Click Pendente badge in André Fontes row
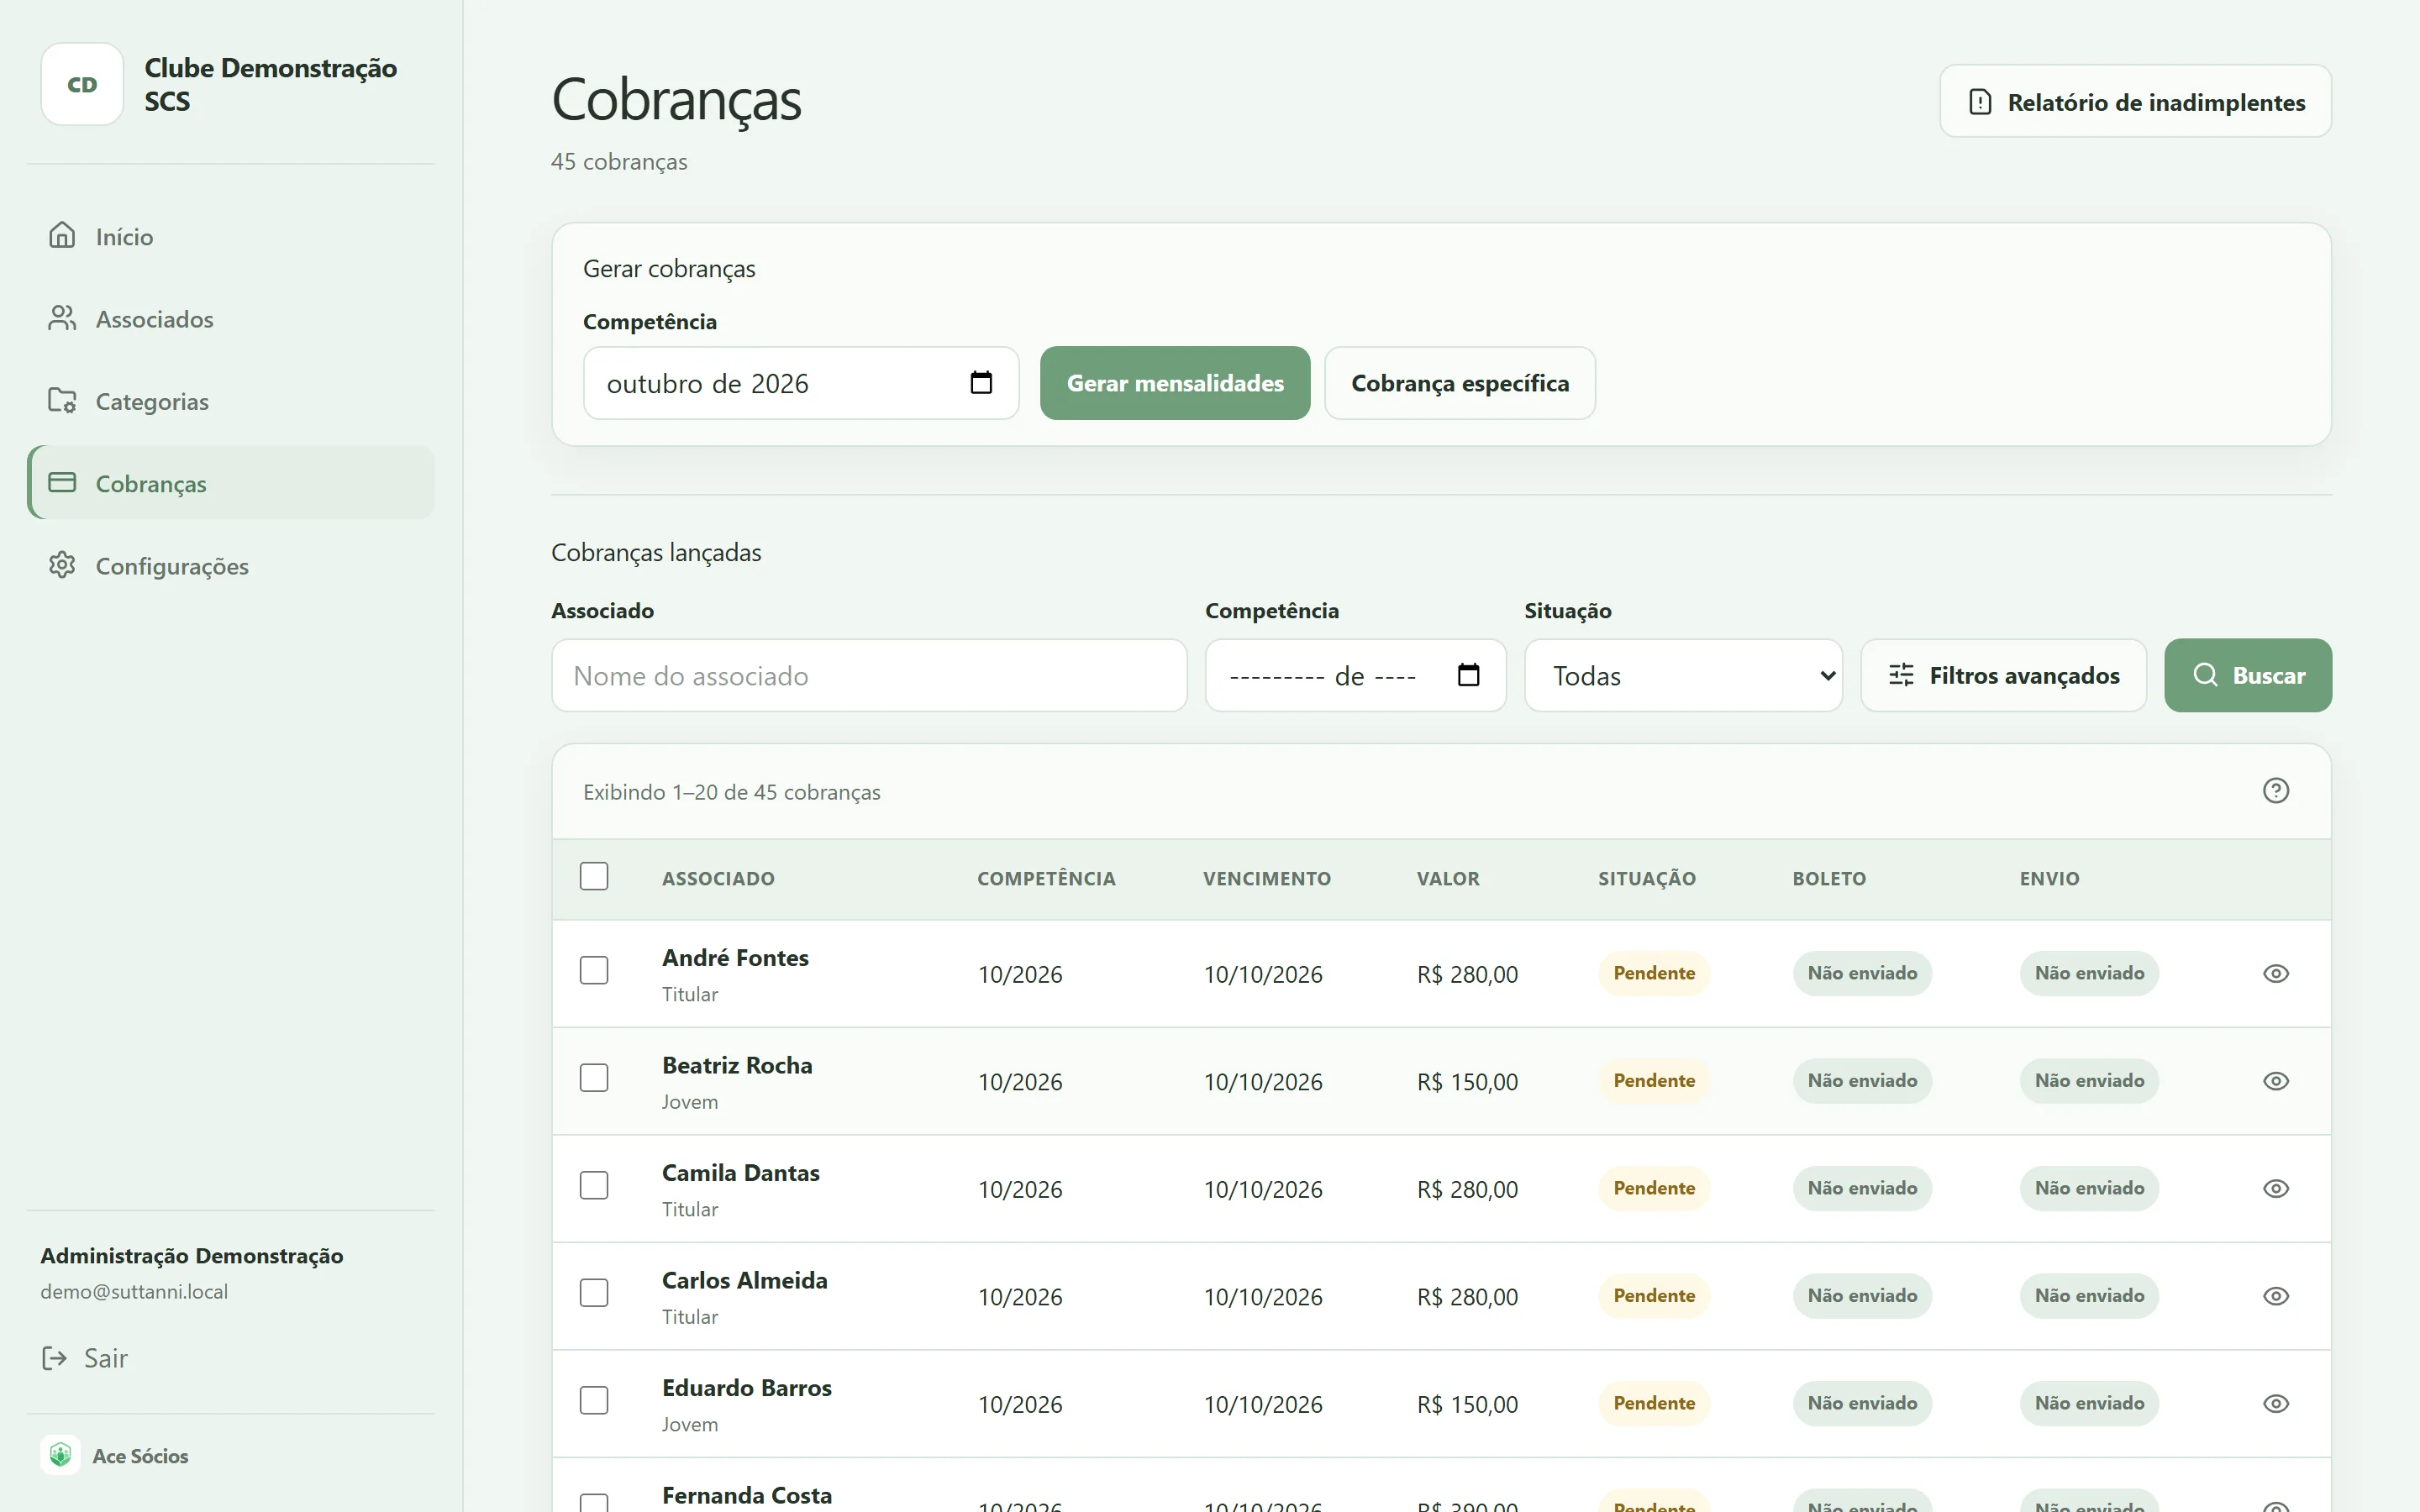Screen dimensions: 2420x1512 [x=1654, y=973]
